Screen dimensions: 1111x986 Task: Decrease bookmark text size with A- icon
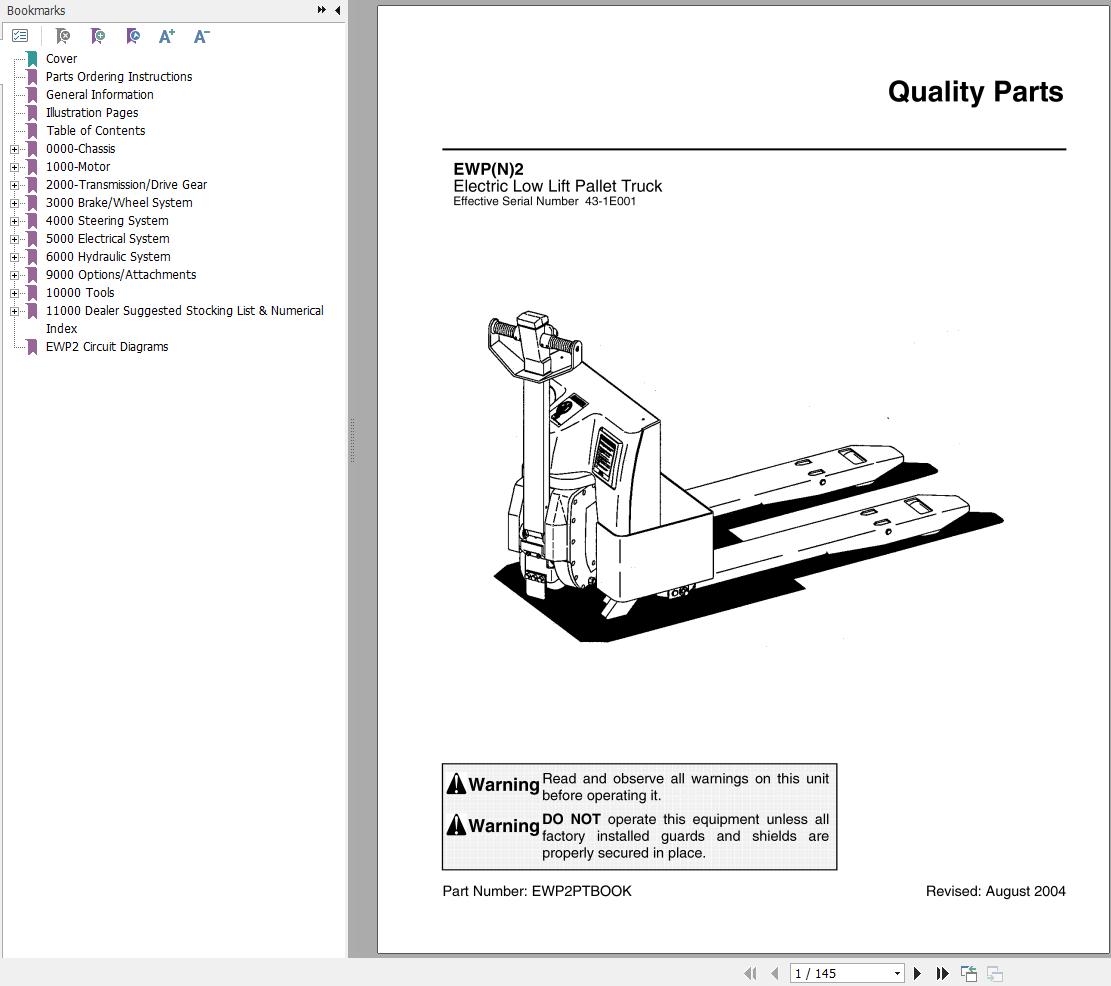click(x=200, y=35)
